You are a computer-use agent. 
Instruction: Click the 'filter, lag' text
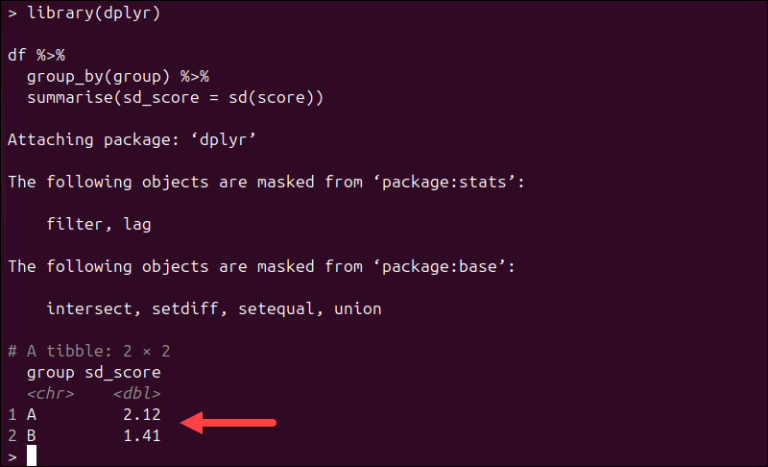(99, 224)
